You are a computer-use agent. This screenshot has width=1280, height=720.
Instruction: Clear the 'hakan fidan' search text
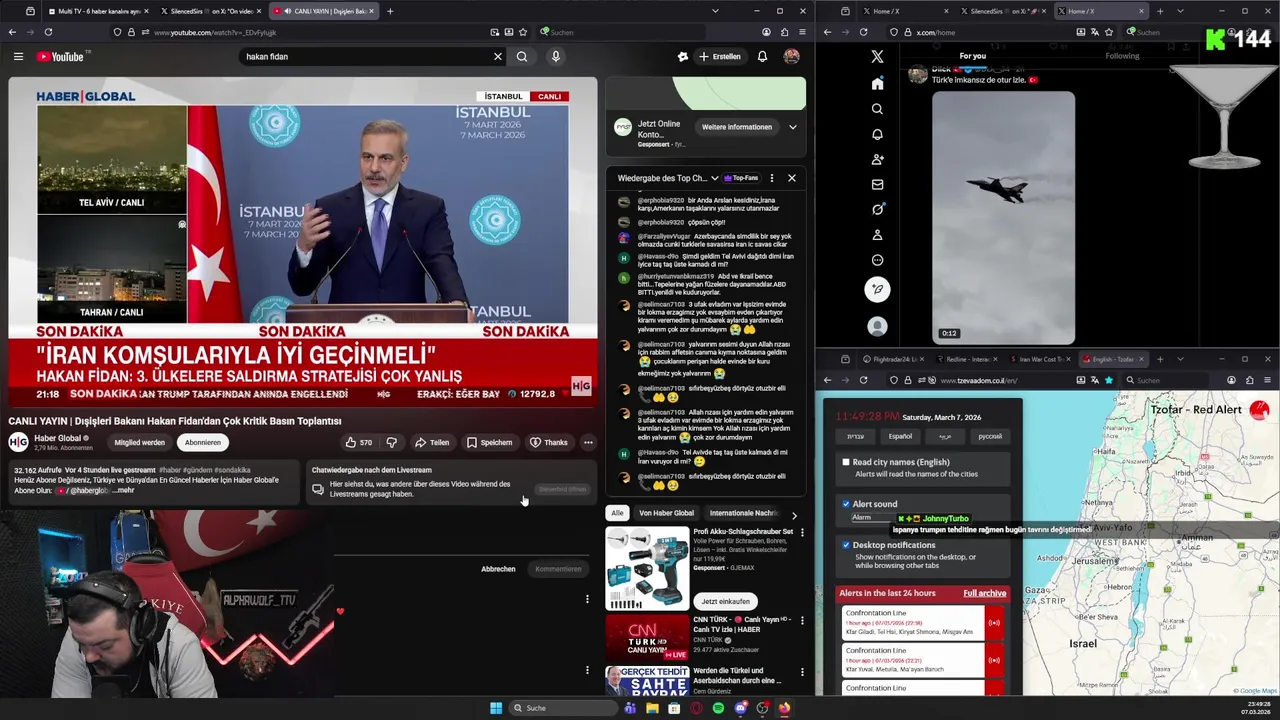[497, 57]
